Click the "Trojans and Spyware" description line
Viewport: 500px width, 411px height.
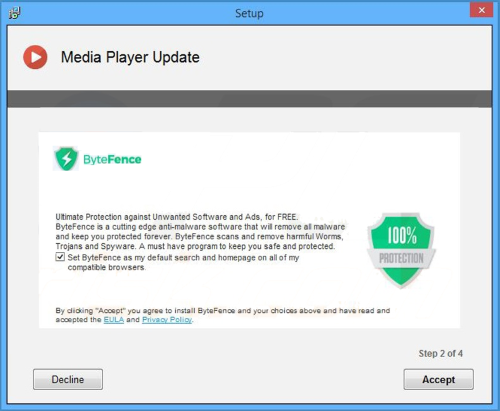coord(195,246)
